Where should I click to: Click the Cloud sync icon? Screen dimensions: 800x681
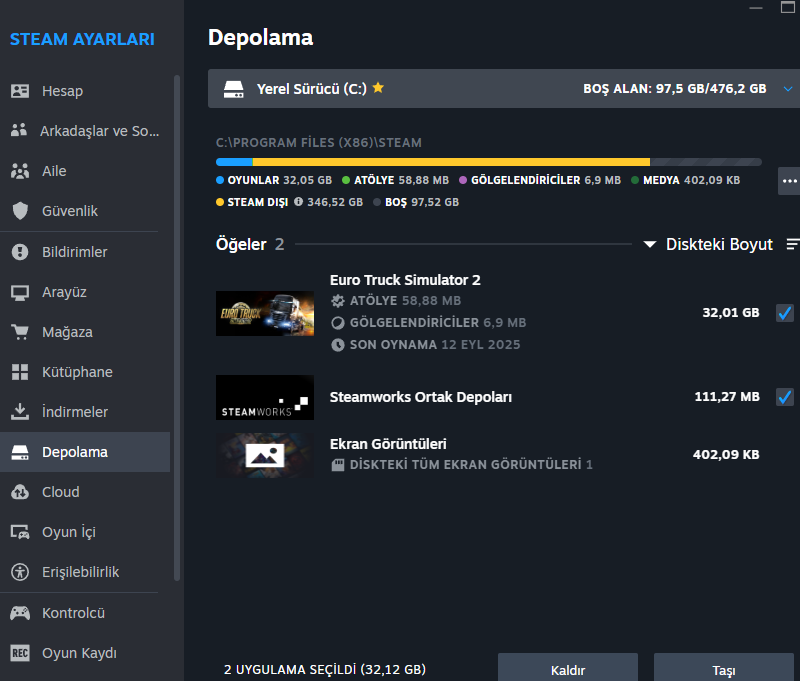click(20, 492)
